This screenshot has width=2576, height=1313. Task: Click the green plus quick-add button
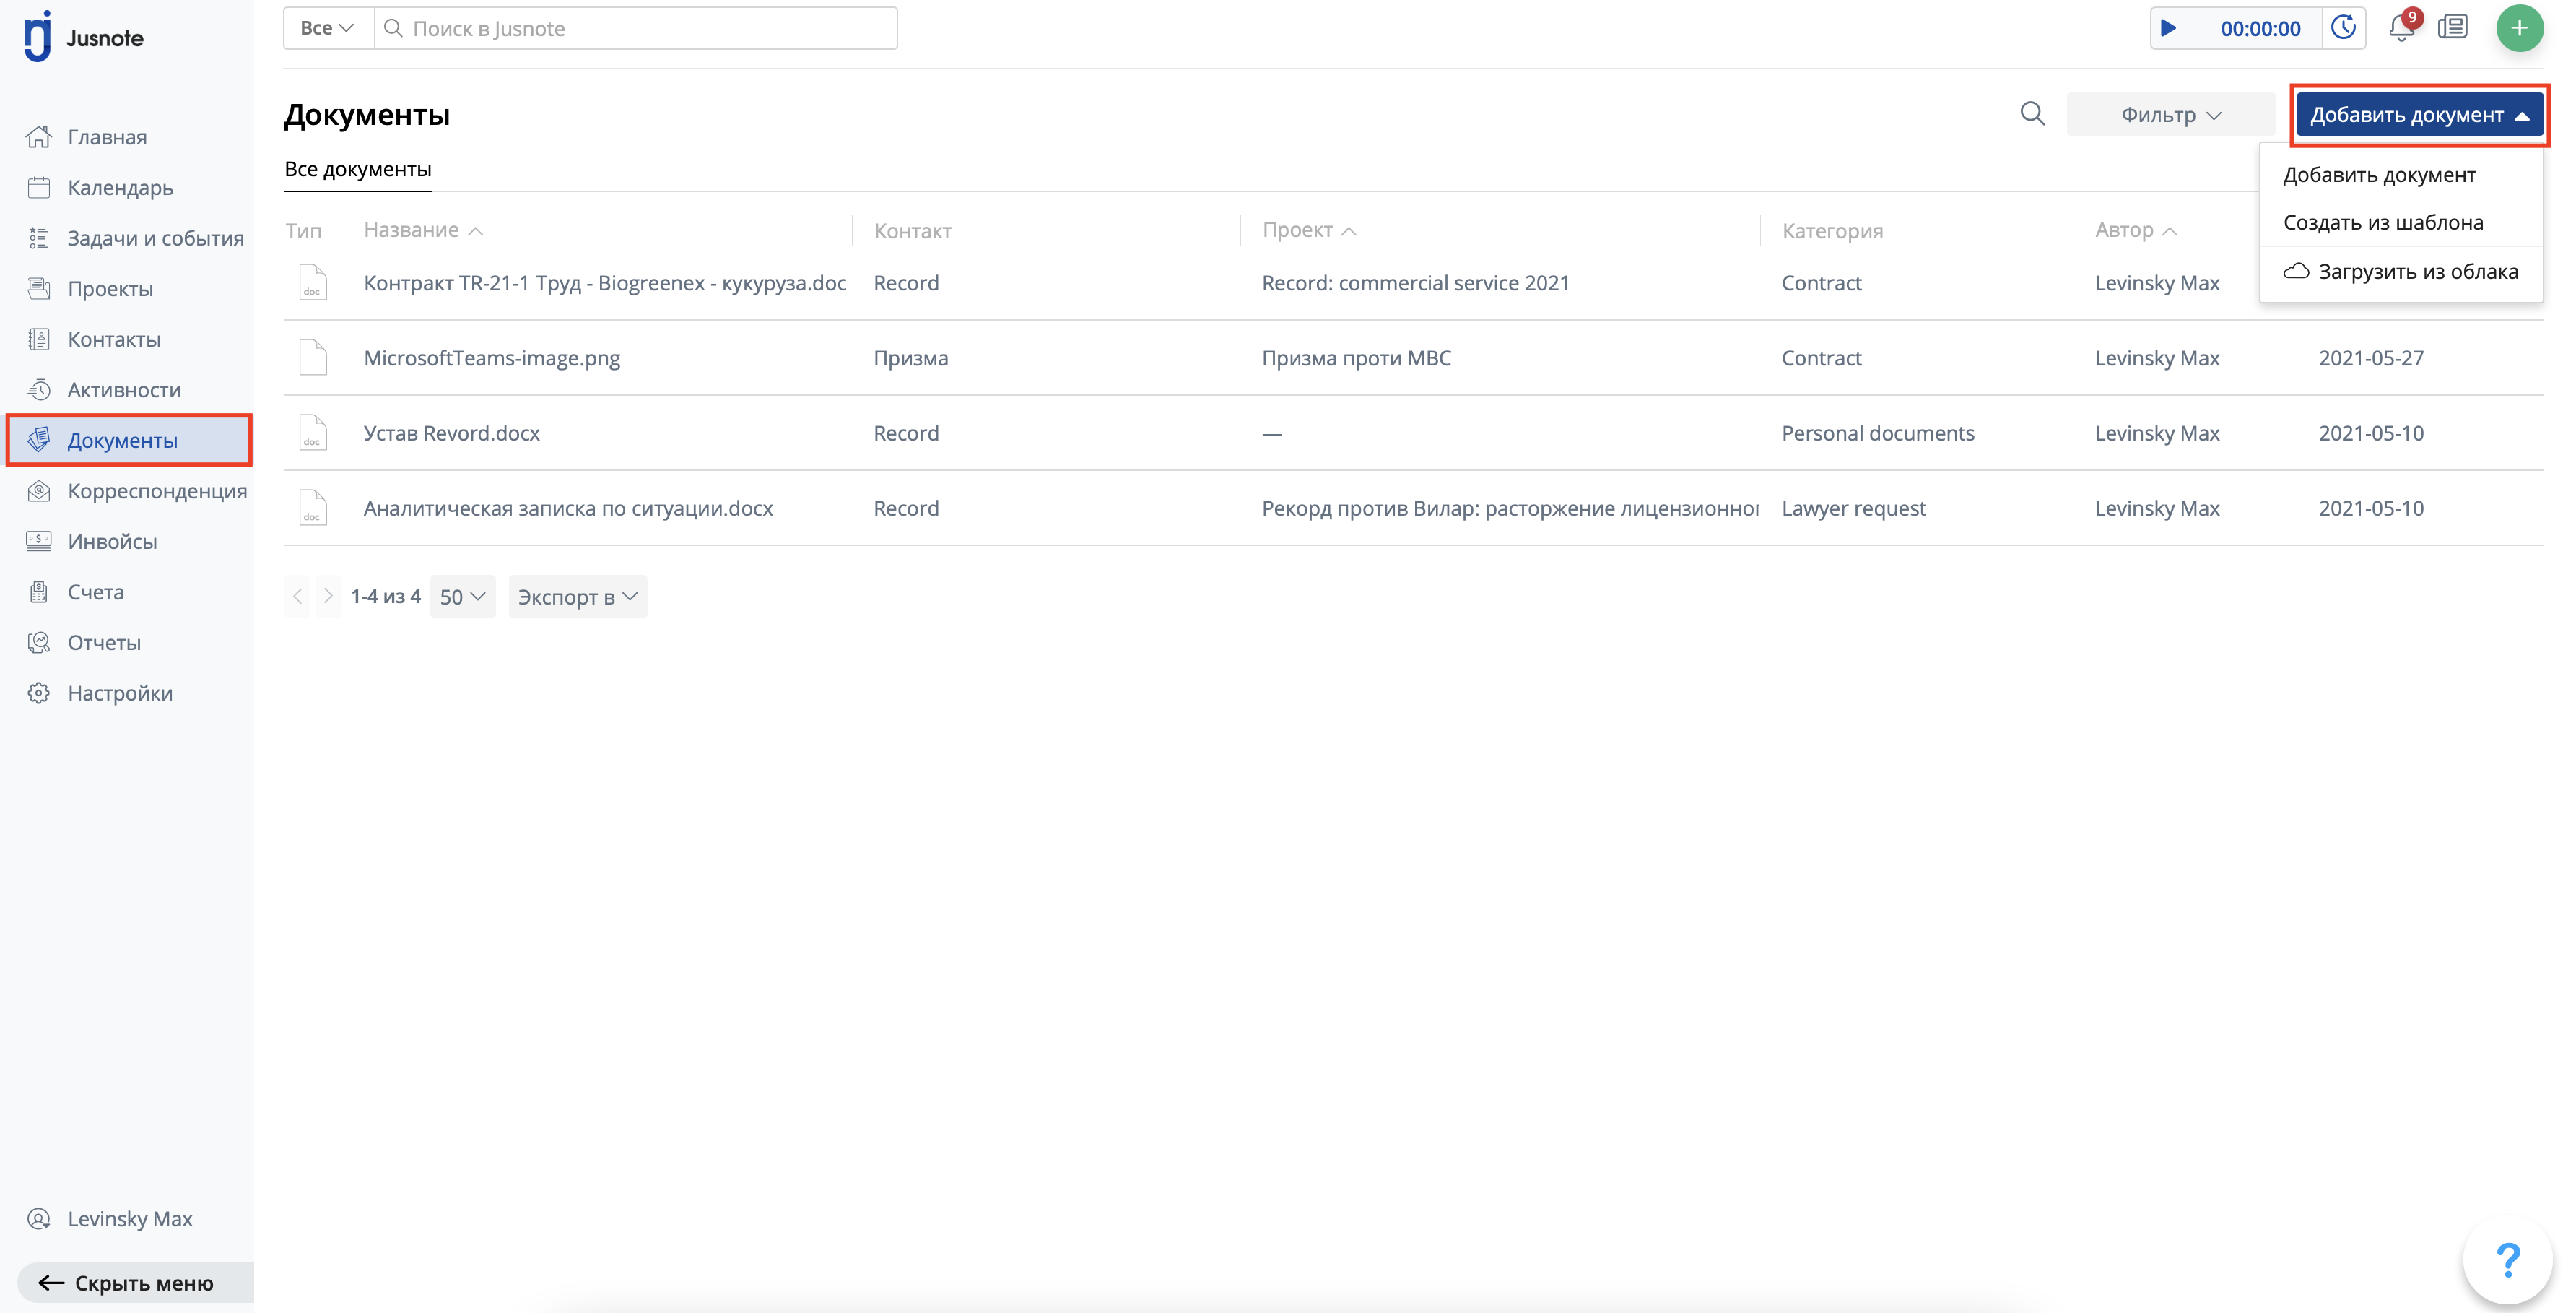pos(2520,28)
